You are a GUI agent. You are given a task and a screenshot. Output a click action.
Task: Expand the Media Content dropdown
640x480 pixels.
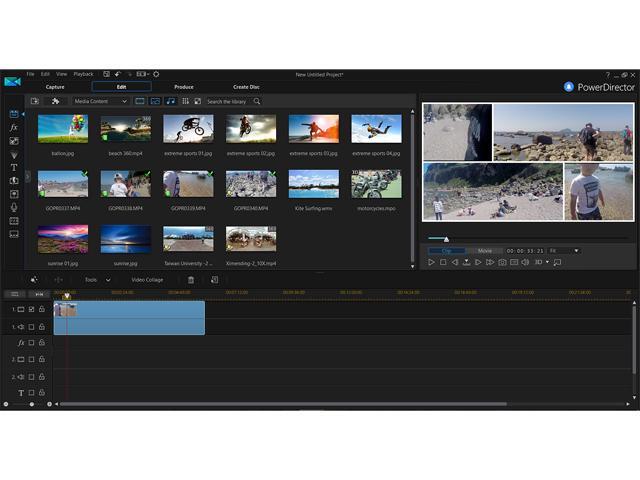point(101,101)
